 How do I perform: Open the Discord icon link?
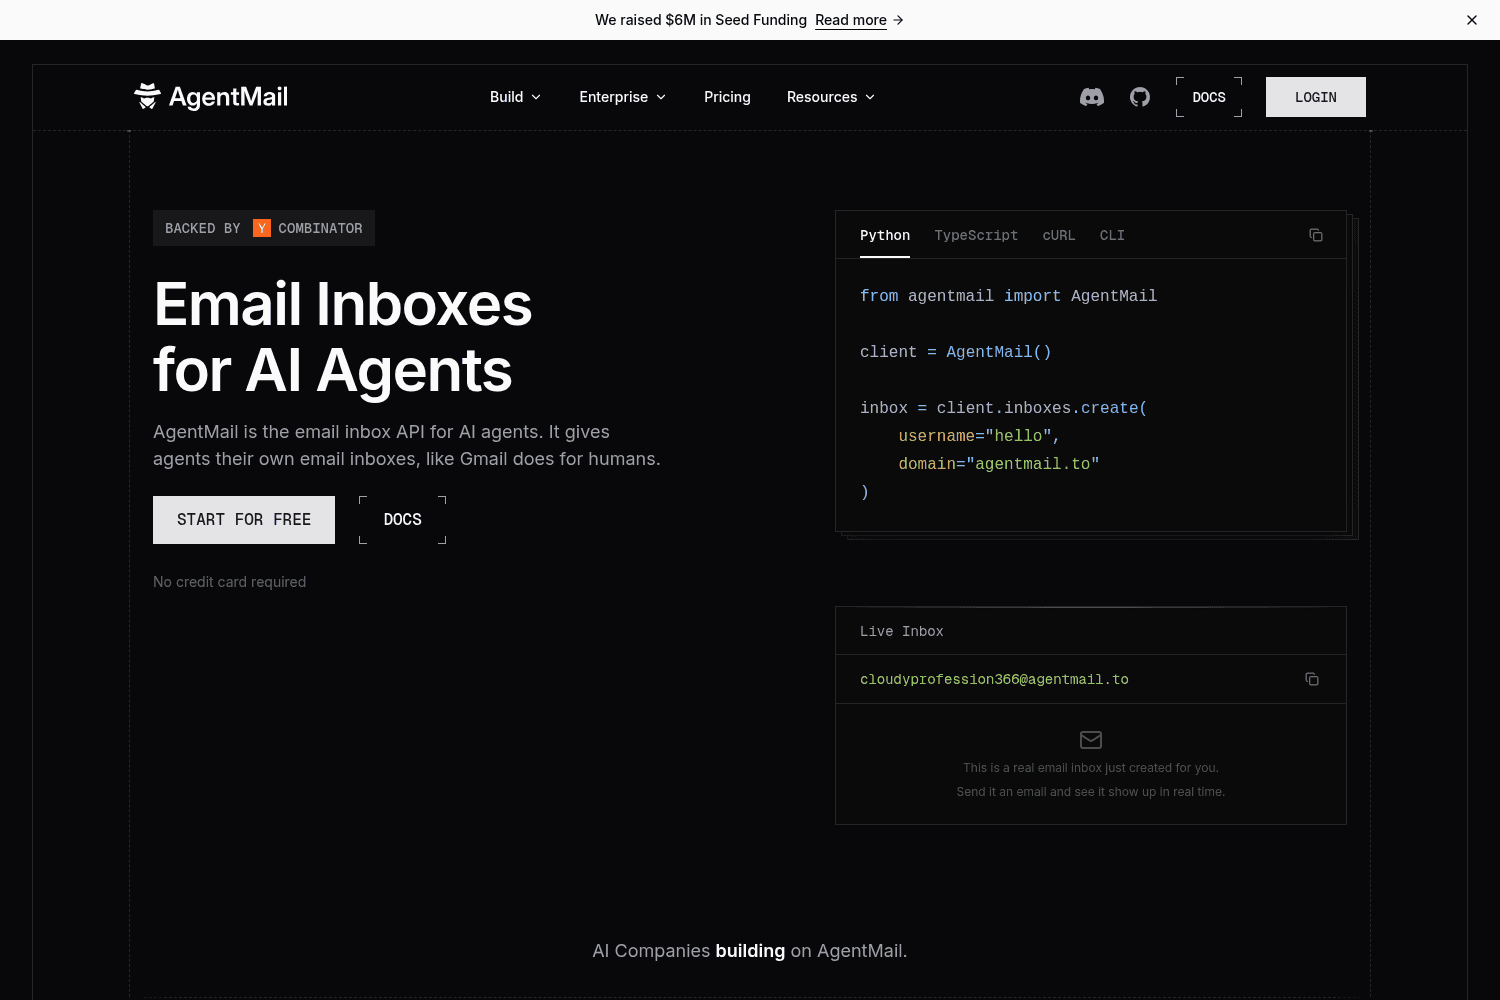click(x=1092, y=97)
